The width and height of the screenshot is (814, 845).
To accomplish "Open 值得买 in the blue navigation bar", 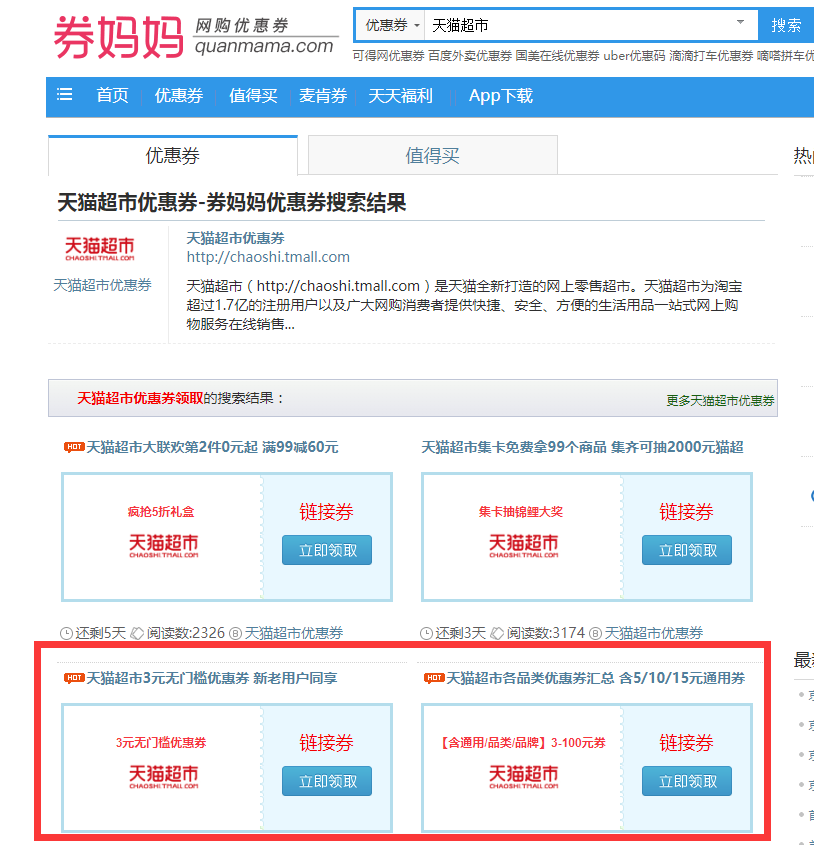I will 253,95.
